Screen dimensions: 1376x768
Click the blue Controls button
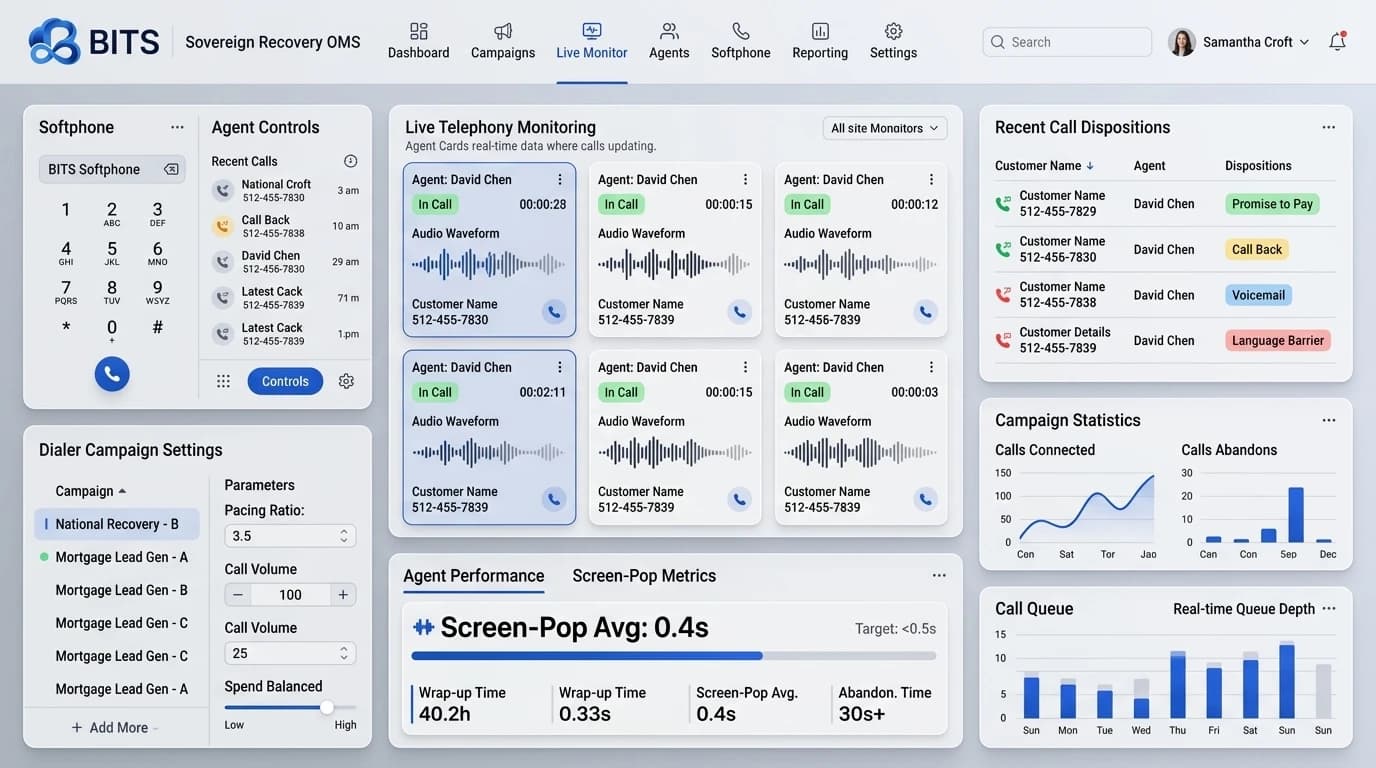tap(285, 381)
